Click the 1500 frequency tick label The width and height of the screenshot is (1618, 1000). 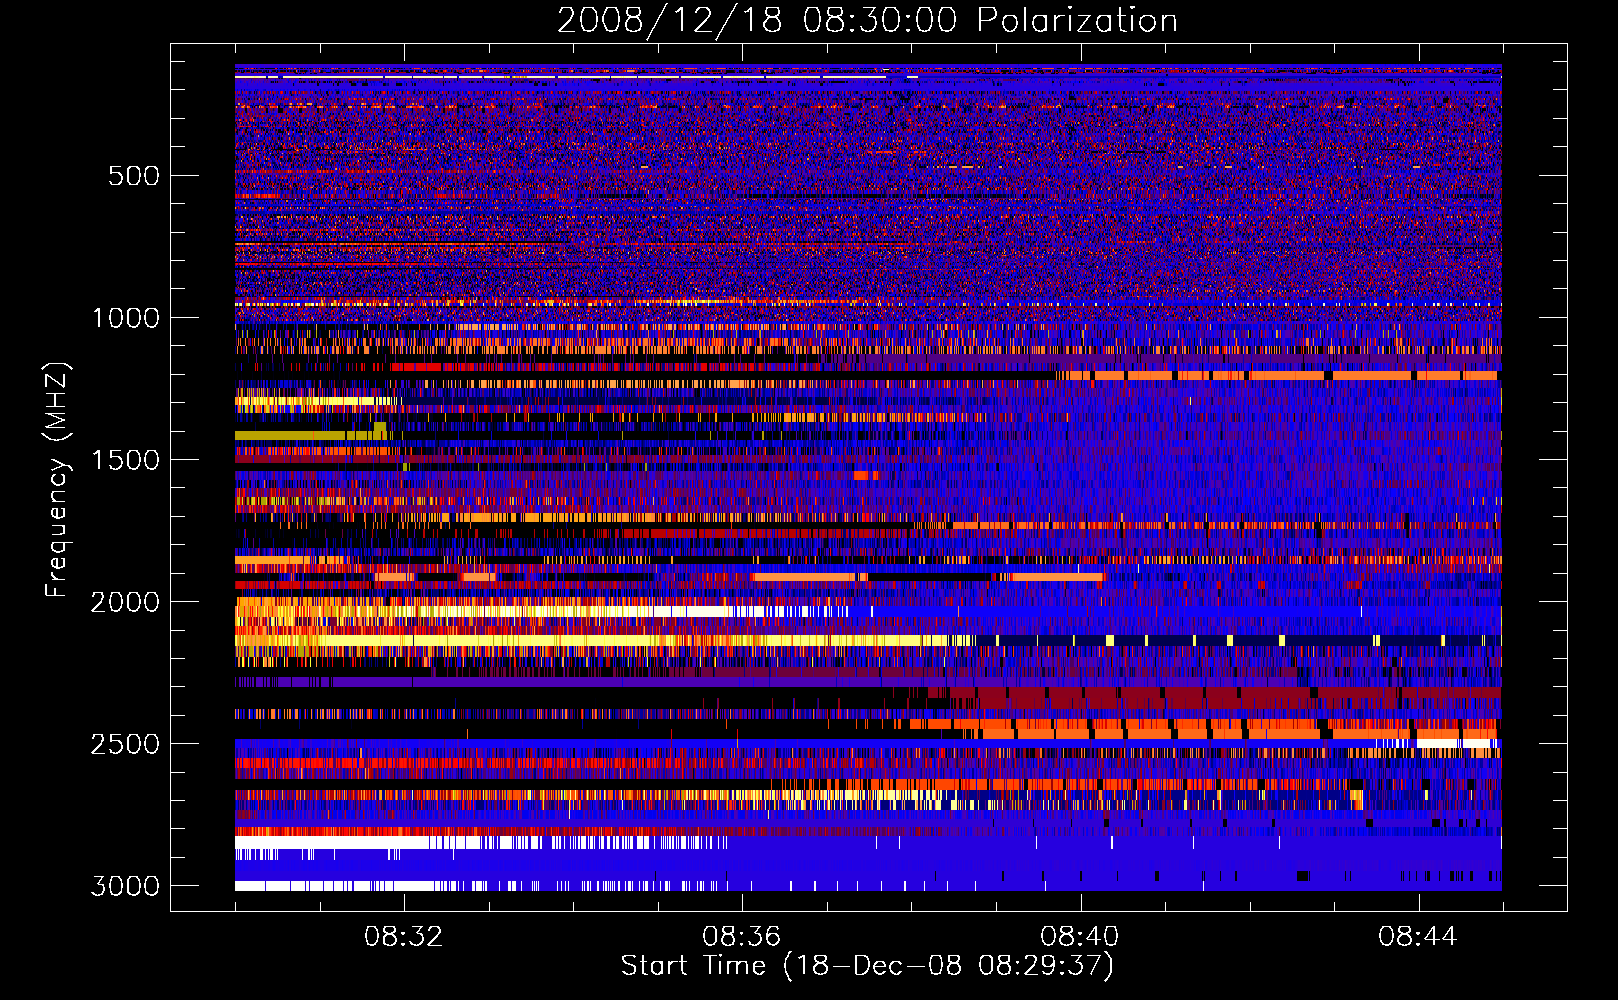pyautogui.click(x=125, y=460)
